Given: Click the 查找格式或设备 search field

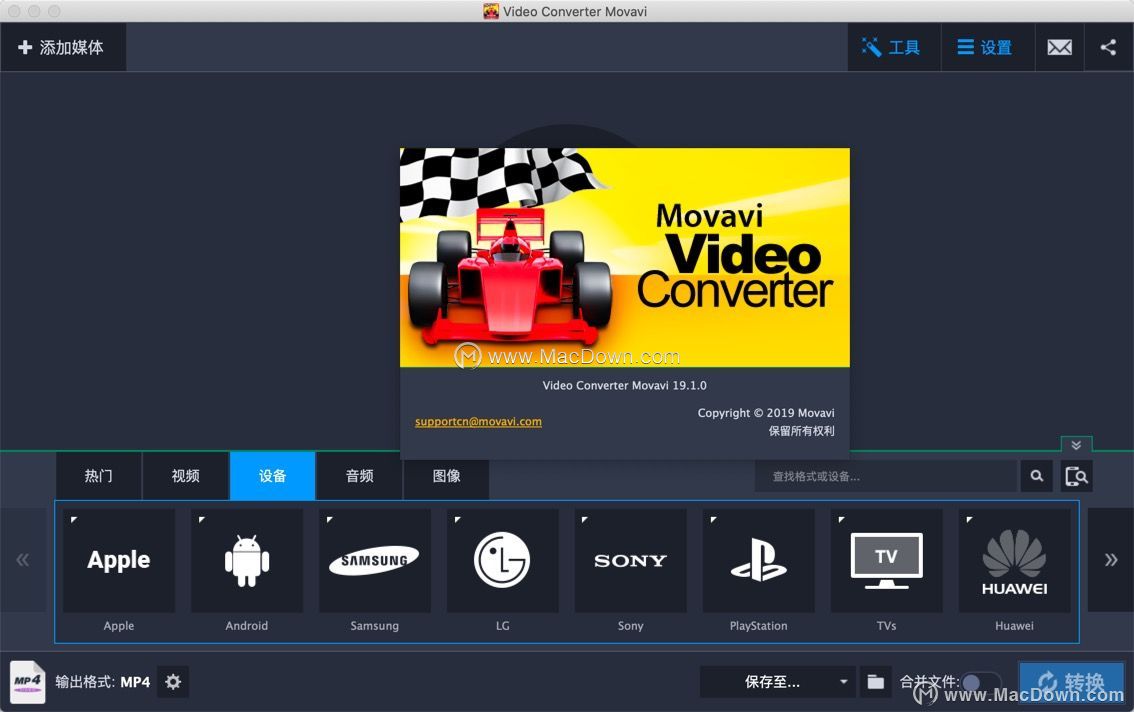Looking at the screenshot, I should click(886, 476).
